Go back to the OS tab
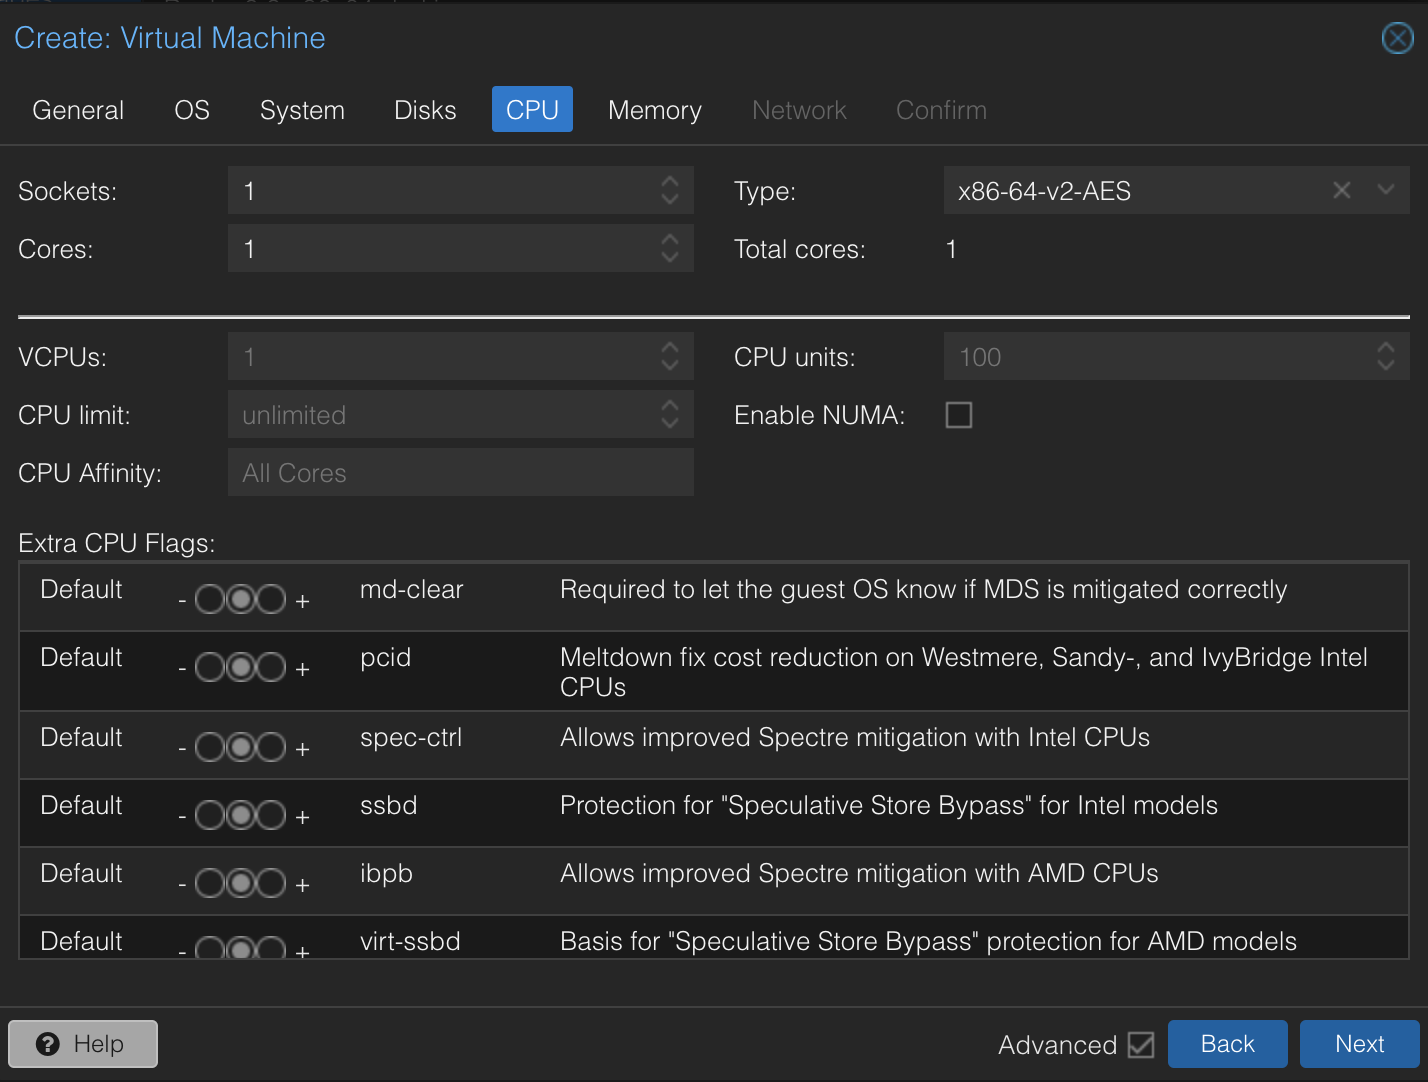The width and height of the screenshot is (1428, 1082). 191,110
